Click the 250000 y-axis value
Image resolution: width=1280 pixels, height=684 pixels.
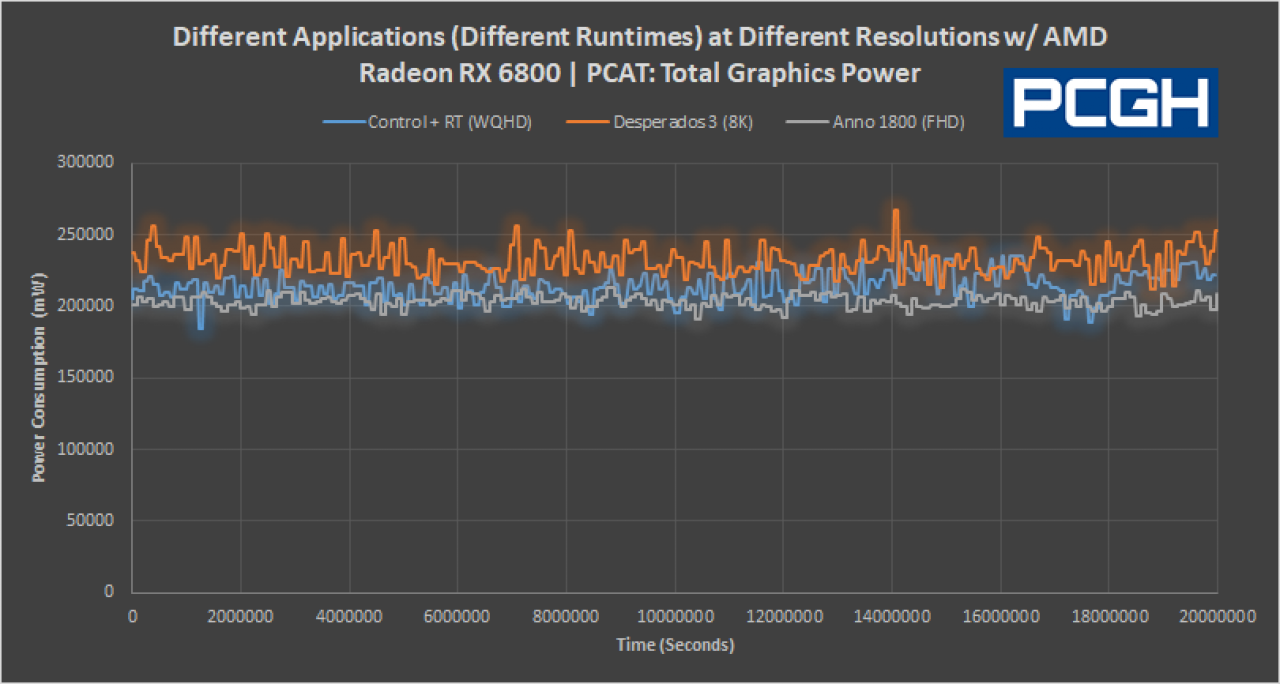point(88,234)
